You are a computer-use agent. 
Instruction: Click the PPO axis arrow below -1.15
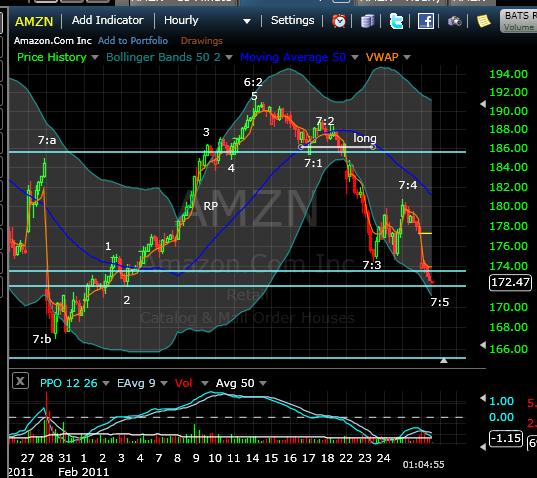click(483, 447)
